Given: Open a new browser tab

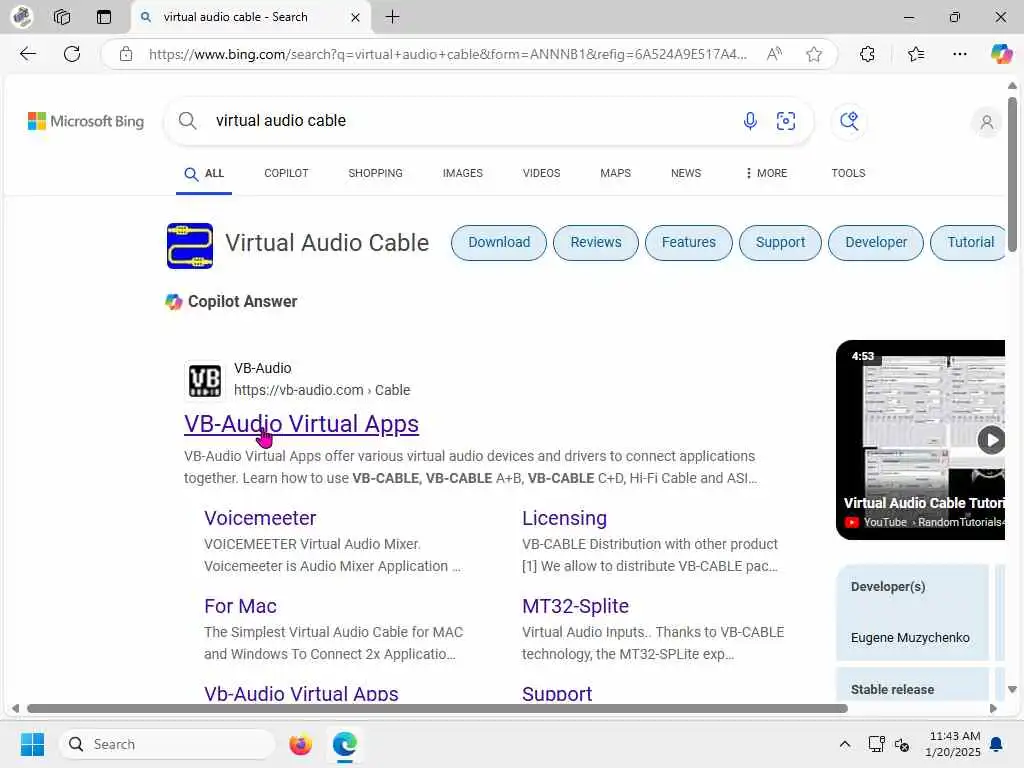Looking at the screenshot, I should (x=392, y=17).
